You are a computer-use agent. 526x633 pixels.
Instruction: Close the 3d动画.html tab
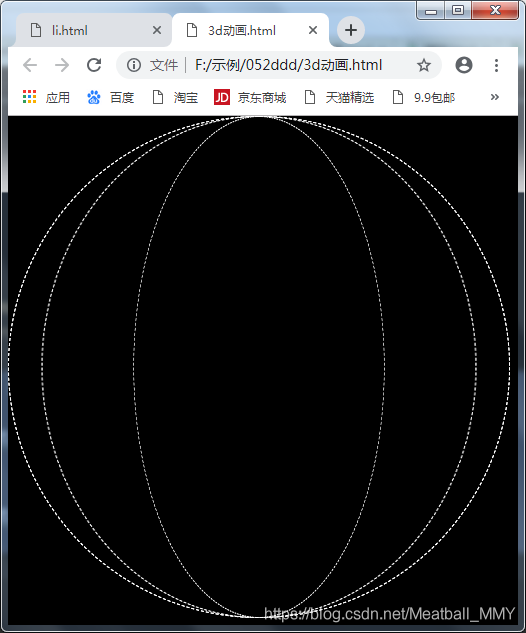pyautogui.click(x=313, y=30)
